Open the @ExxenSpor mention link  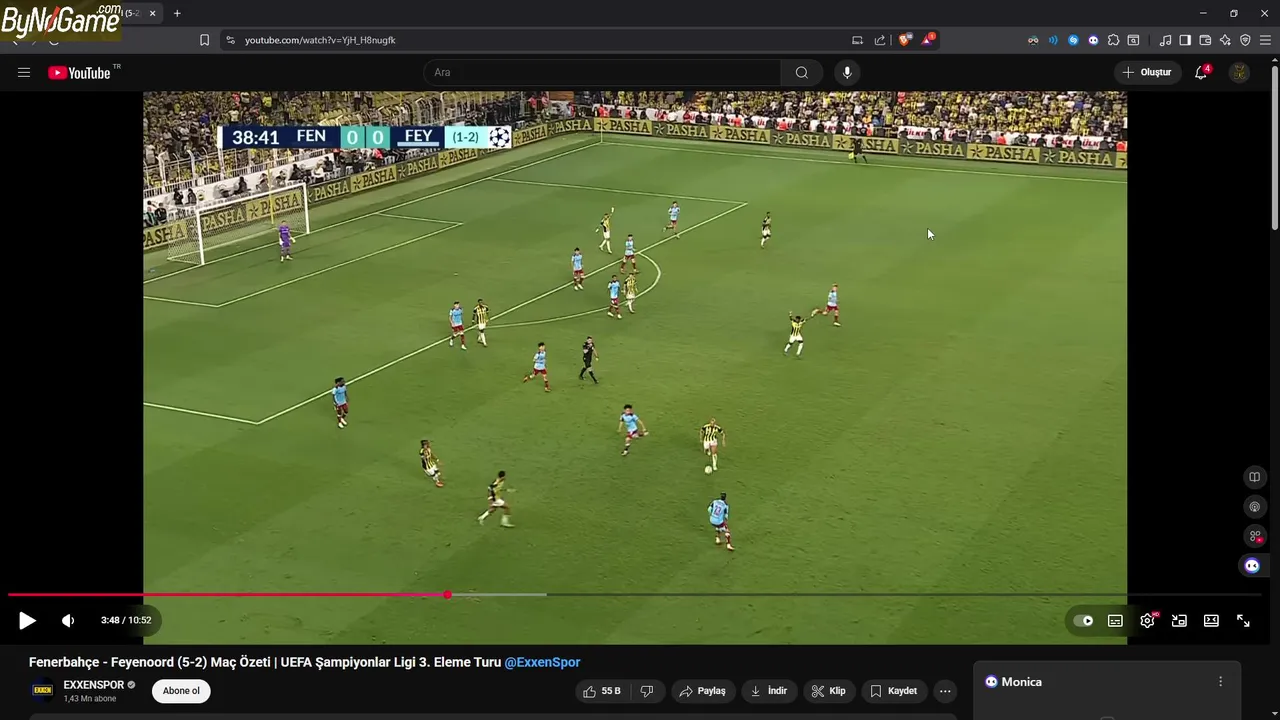click(542, 662)
